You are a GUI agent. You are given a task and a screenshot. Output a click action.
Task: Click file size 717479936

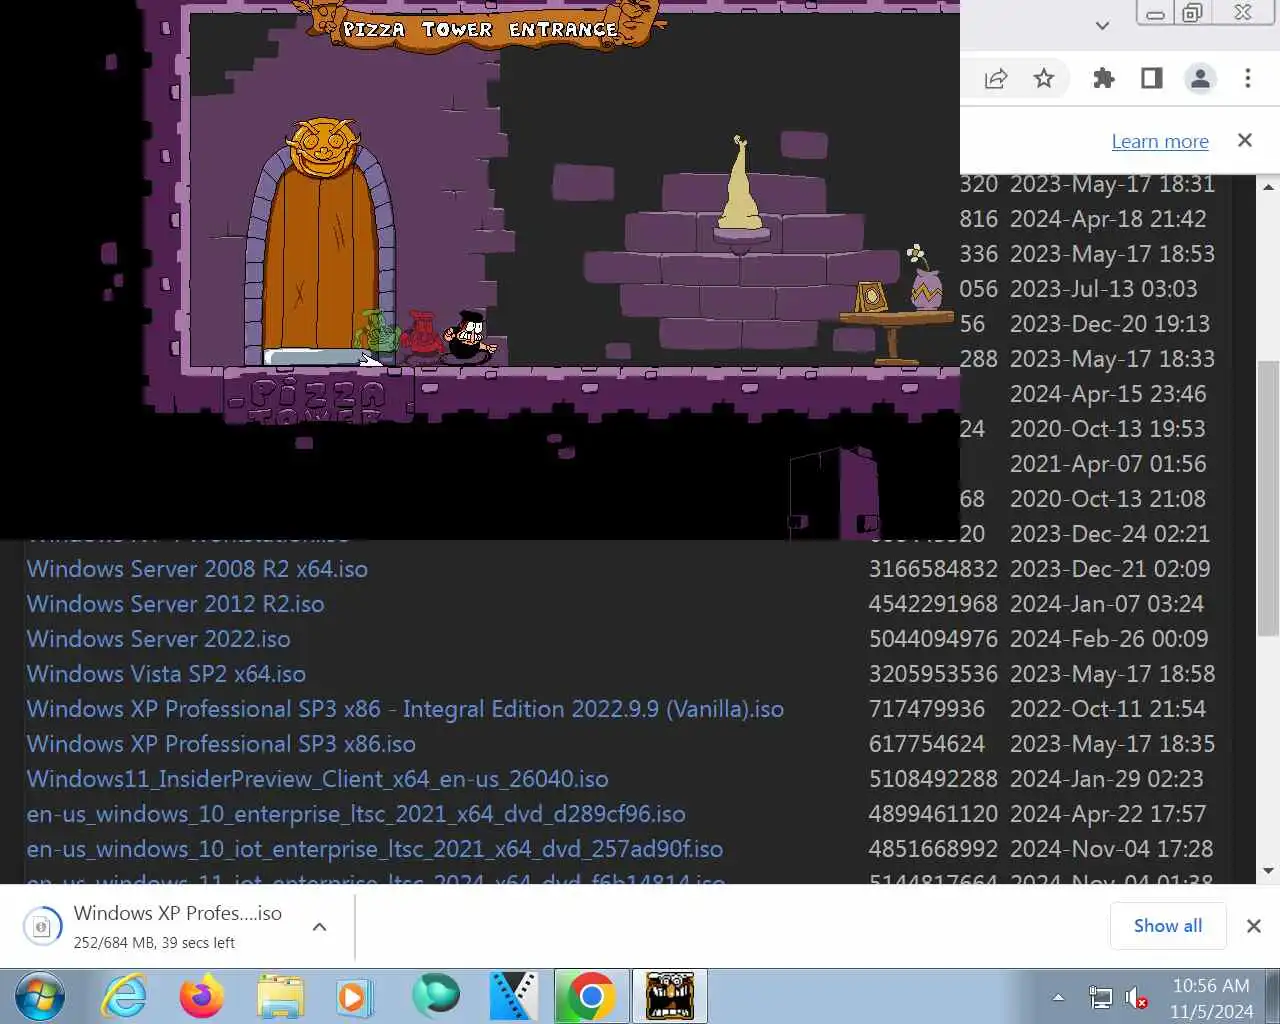click(x=926, y=709)
